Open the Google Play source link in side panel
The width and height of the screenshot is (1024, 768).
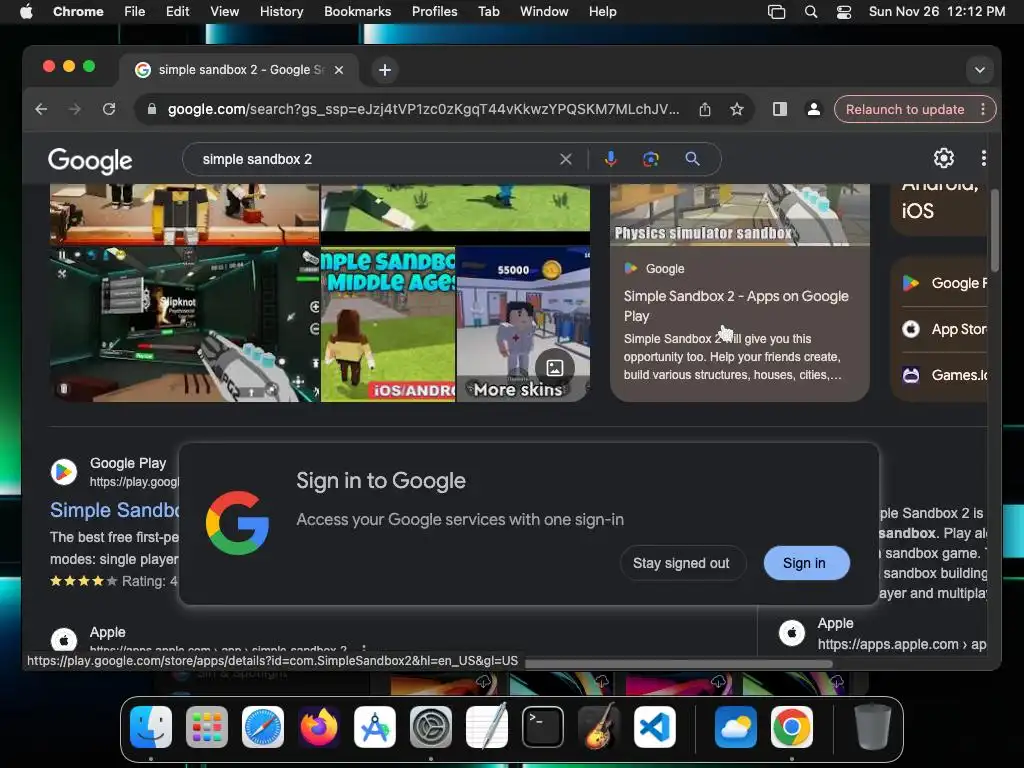pyautogui.click(x=945, y=283)
